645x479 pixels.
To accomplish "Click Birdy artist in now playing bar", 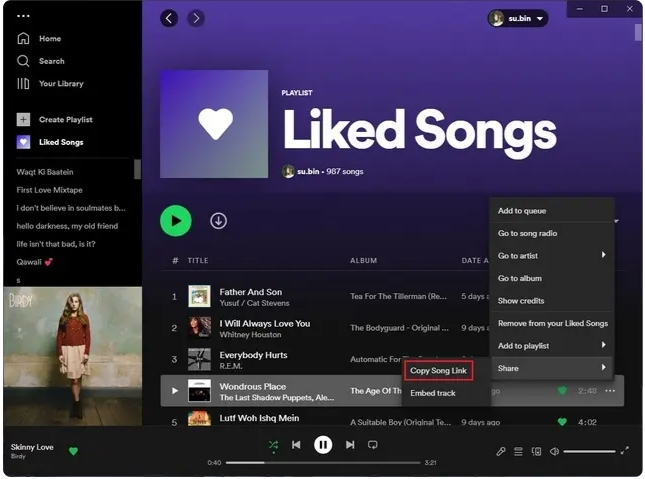I will (18, 456).
